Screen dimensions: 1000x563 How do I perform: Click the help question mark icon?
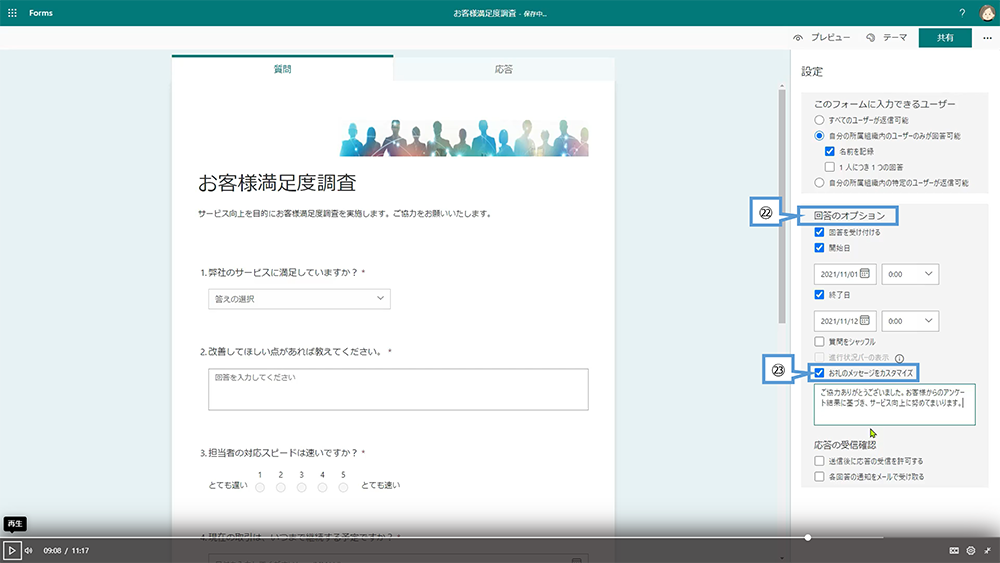pos(962,13)
